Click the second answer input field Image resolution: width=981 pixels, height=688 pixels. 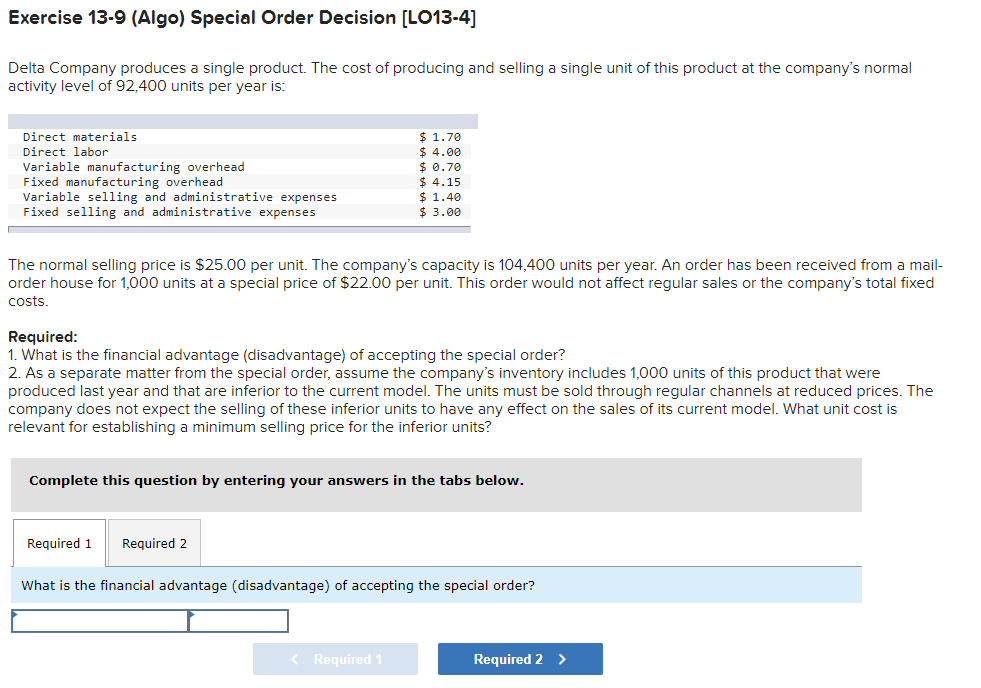pos(238,620)
